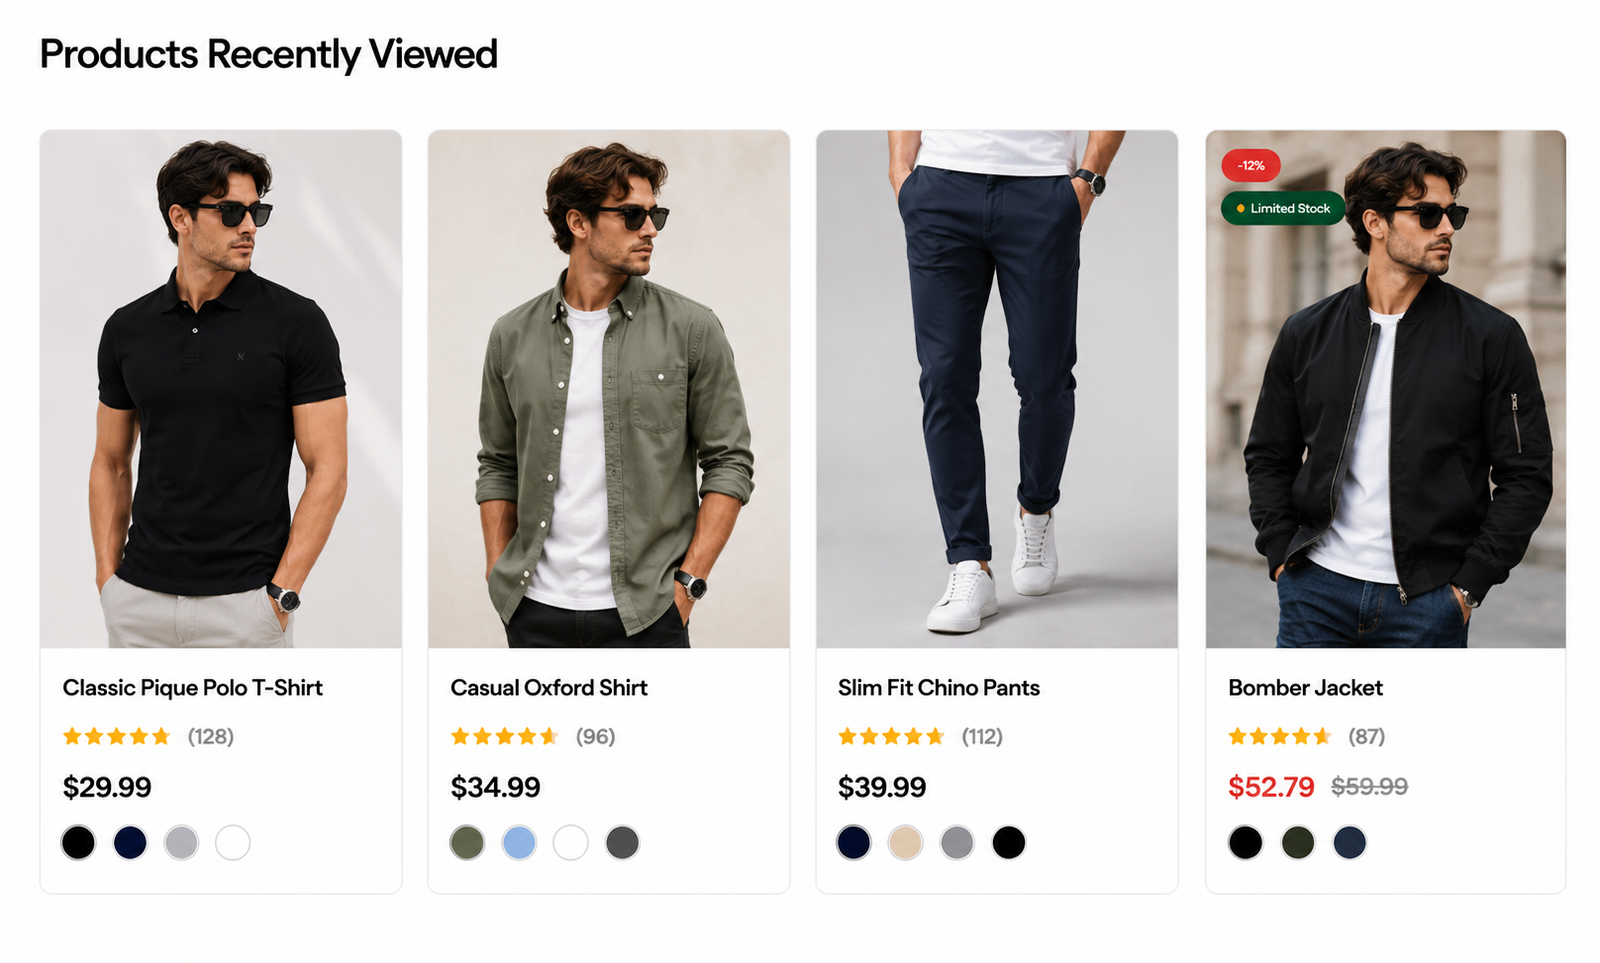Click the -12% discount badge
1600x963 pixels.
tap(1251, 165)
